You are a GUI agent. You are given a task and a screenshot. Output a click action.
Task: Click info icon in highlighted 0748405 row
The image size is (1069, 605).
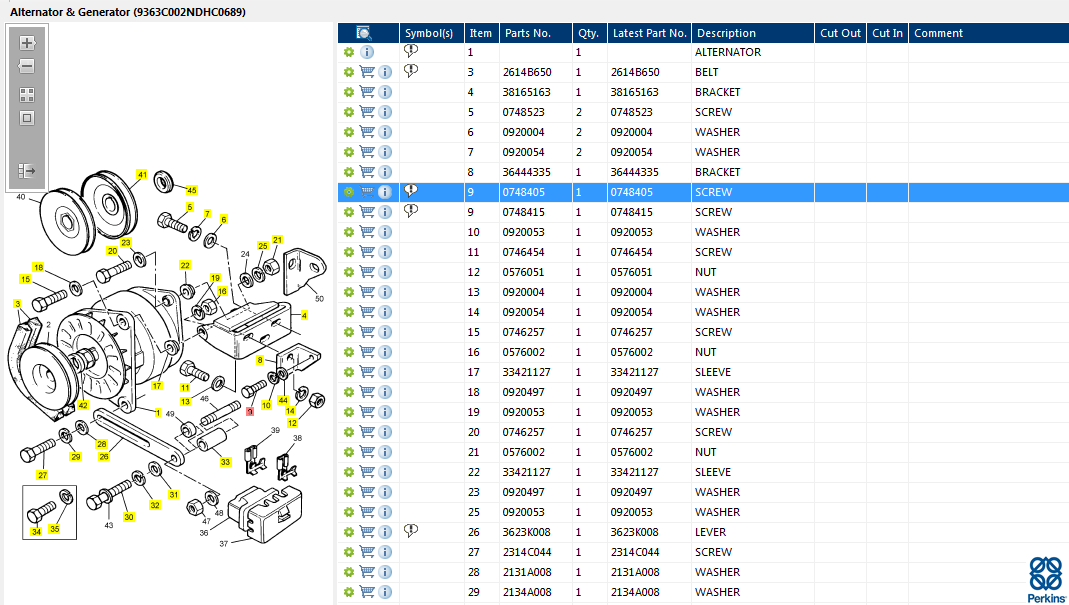[x=385, y=192]
